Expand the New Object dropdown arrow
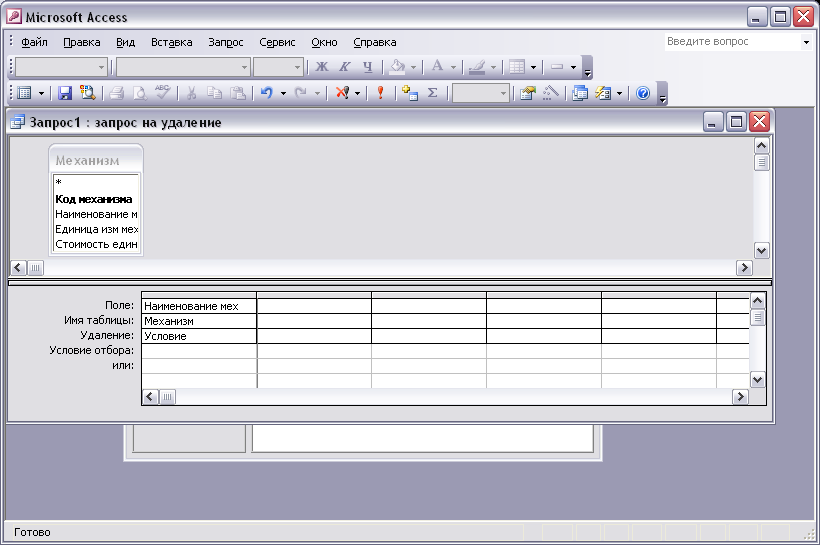 [x=620, y=94]
